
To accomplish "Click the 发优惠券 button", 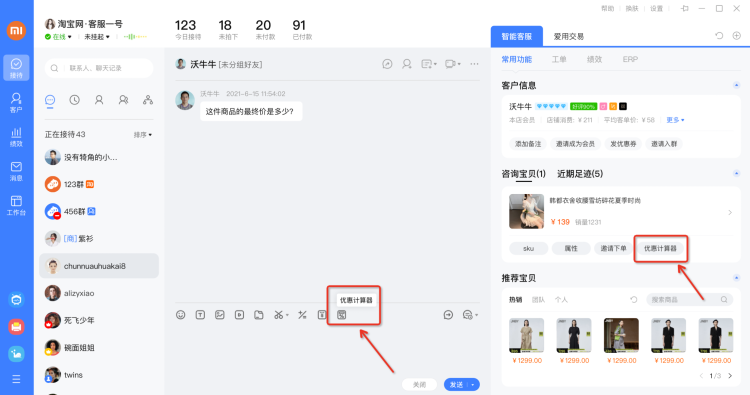I will pyautogui.click(x=623, y=143).
